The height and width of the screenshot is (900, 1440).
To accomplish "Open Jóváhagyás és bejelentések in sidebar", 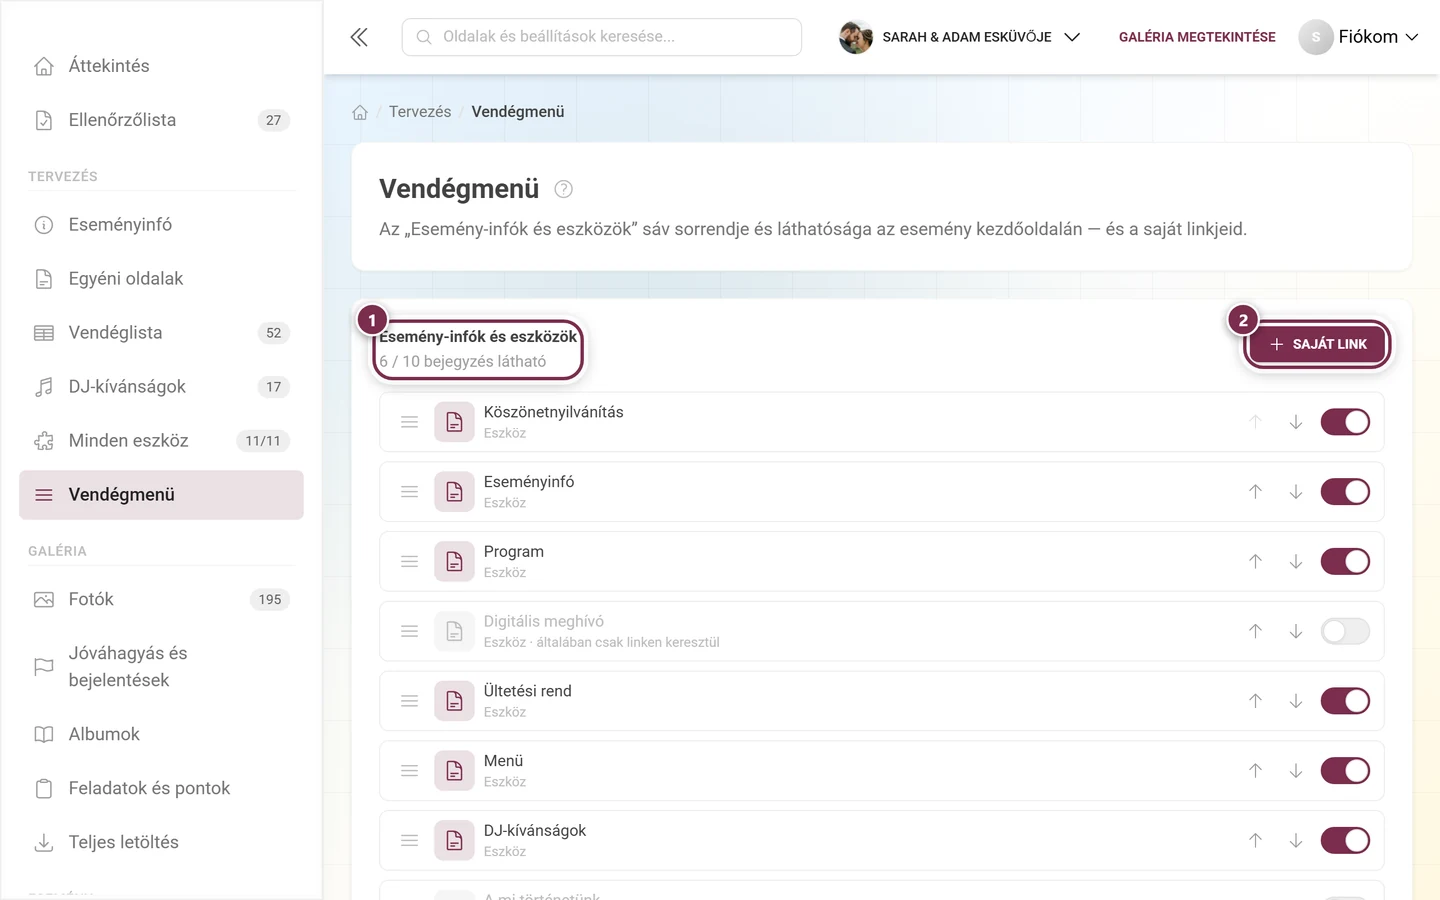I will coord(161,667).
